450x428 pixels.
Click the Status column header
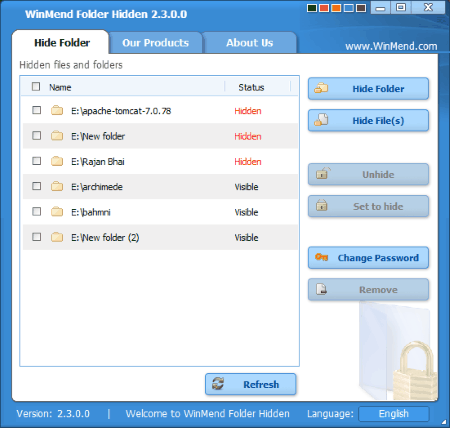[x=251, y=87]
